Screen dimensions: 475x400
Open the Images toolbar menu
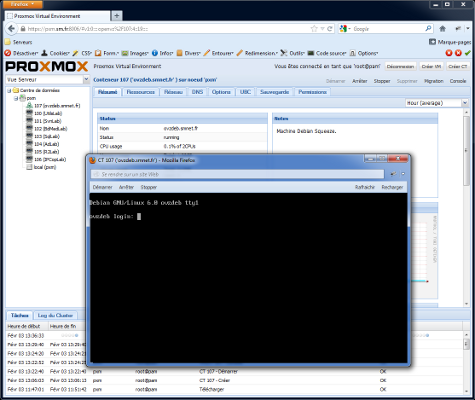point(135,53)
